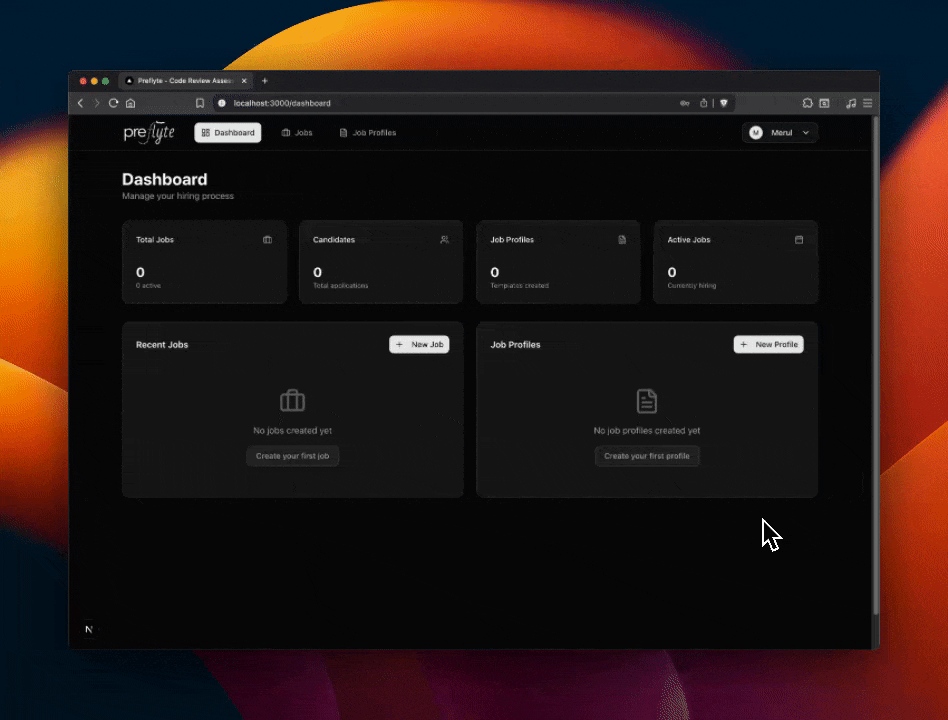Click the people icon on Candidates card
The width and height of the screenshot is (948, 720).
pos(444,240)
